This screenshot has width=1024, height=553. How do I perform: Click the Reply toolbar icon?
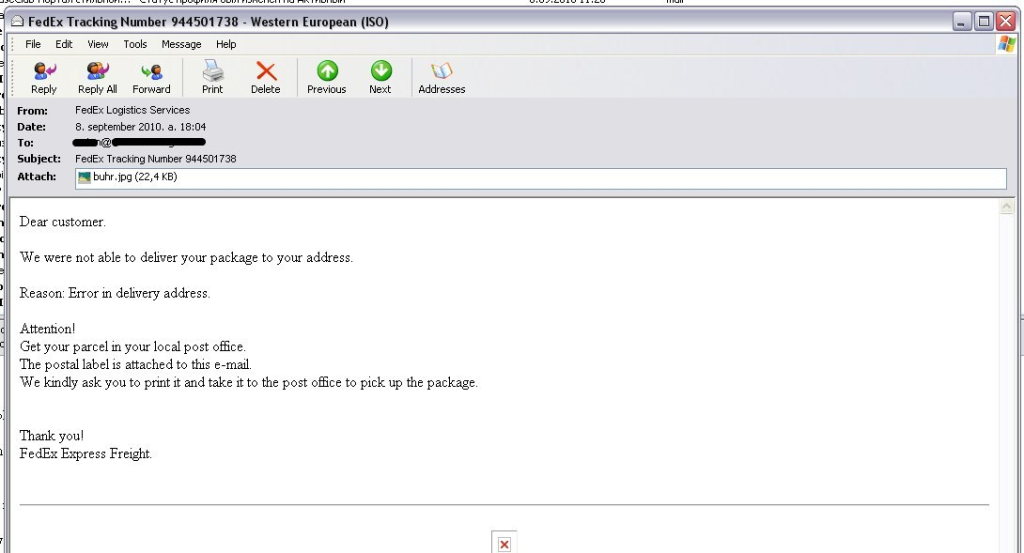point(44,78)
